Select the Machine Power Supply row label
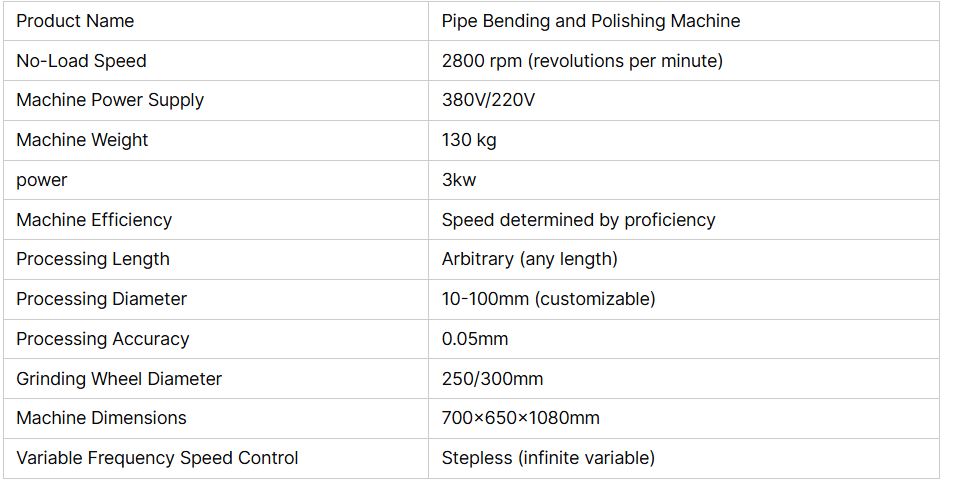959x481 pixels. [110, 100]
